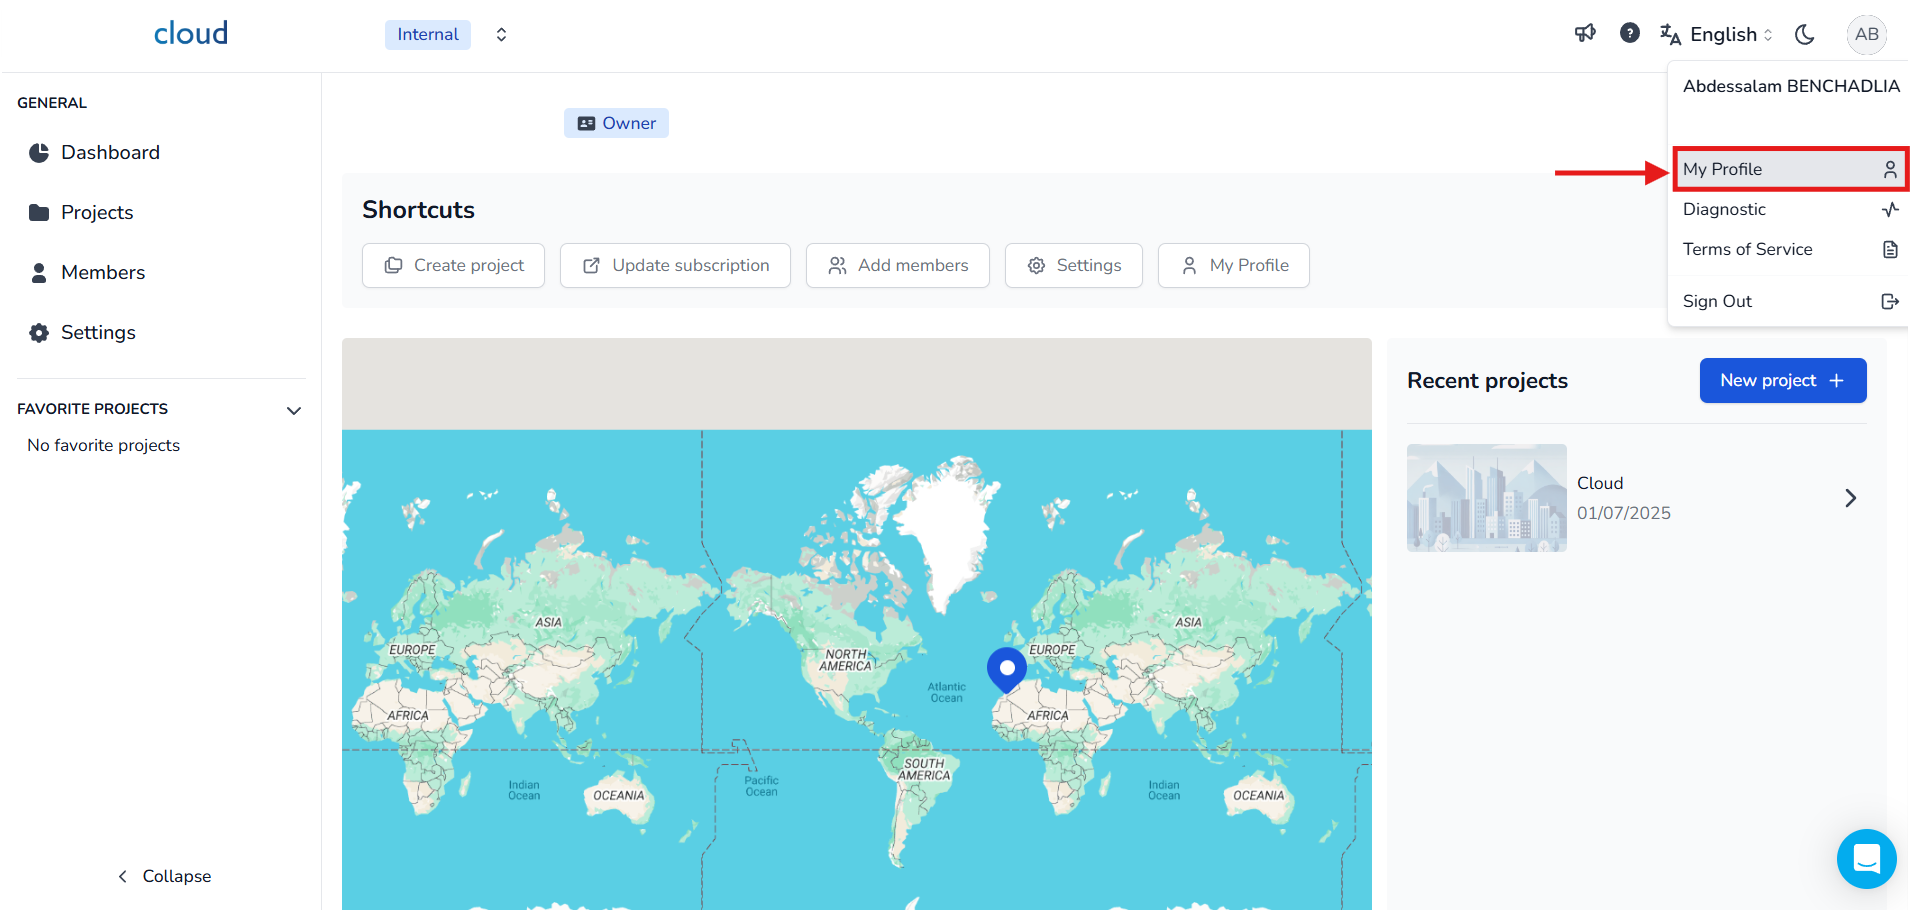
Task: Toggle dark mode moon icon
Action: coord(1804,34)
